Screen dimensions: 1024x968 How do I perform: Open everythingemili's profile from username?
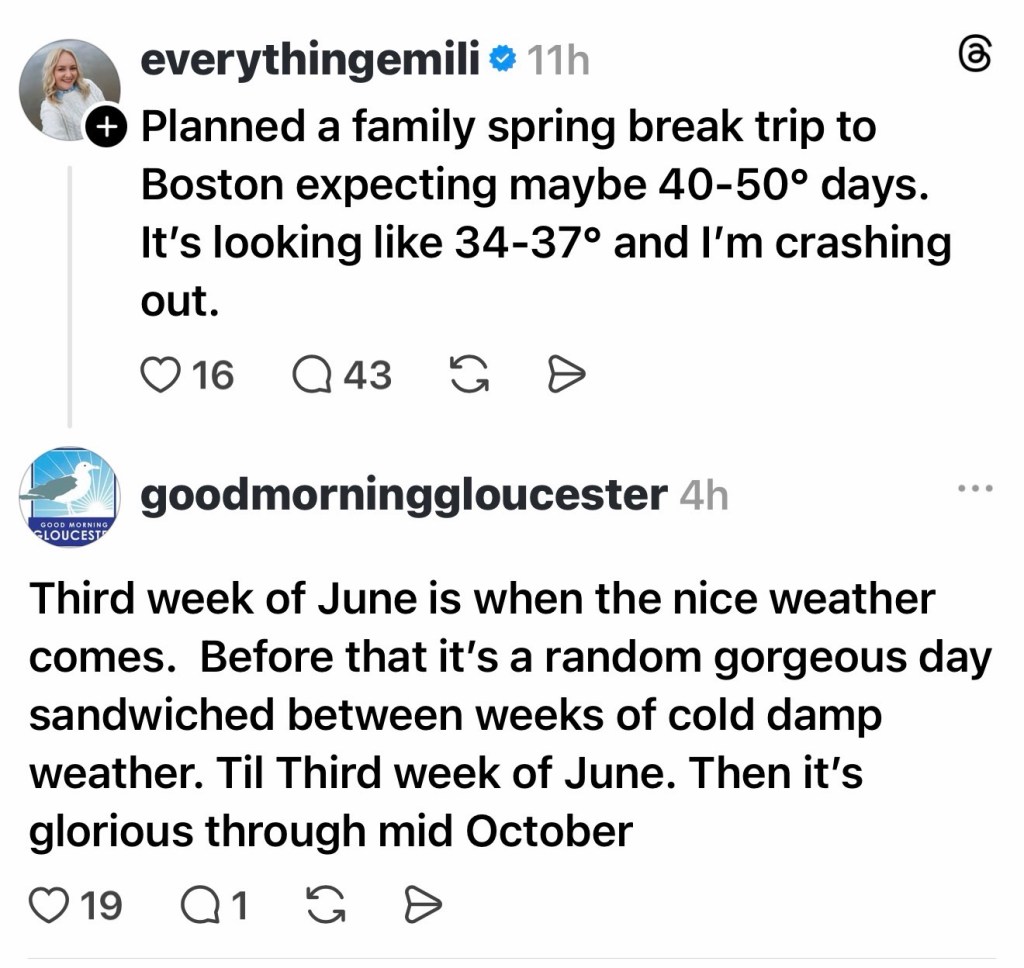pos(311,61)
